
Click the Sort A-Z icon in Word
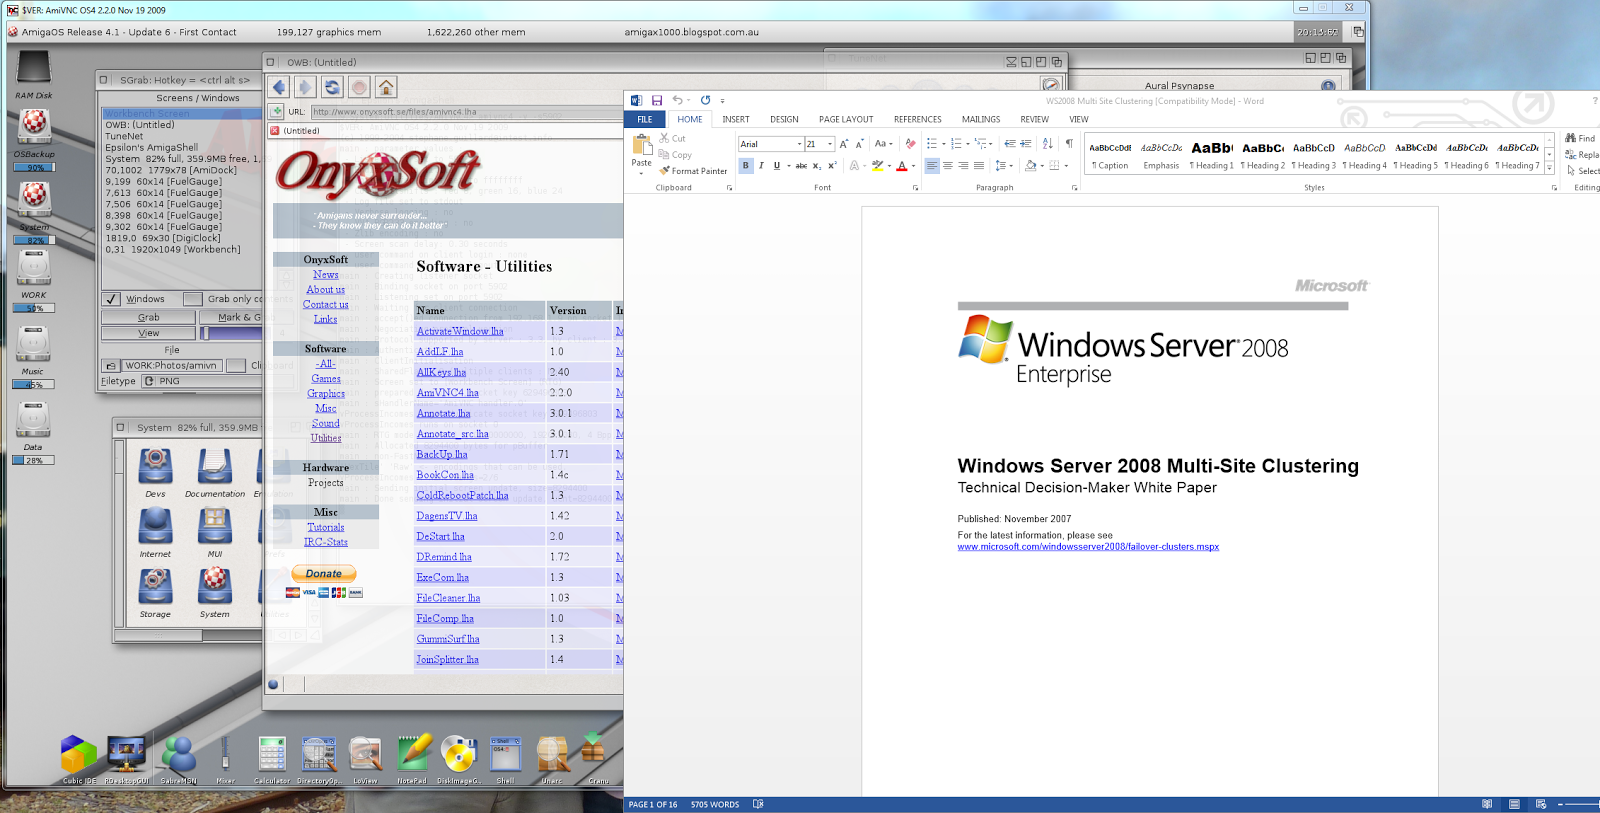[x=1048, y=144]
